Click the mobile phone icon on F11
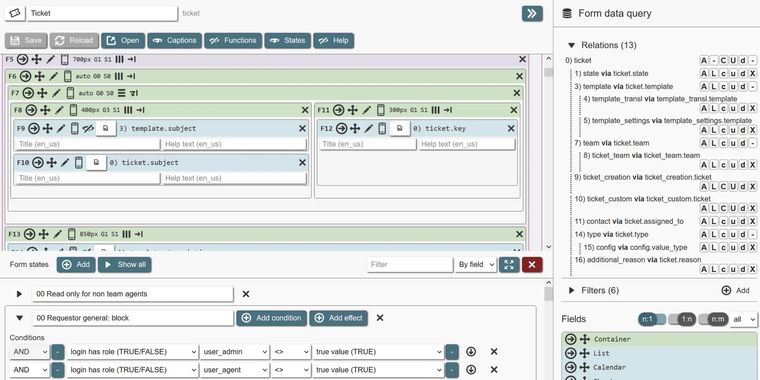 pos(380,110)
